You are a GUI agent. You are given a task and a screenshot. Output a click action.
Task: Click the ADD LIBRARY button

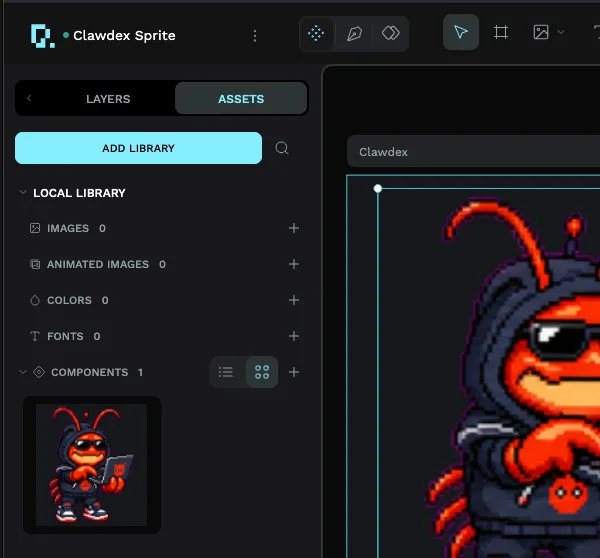(139, 148)
